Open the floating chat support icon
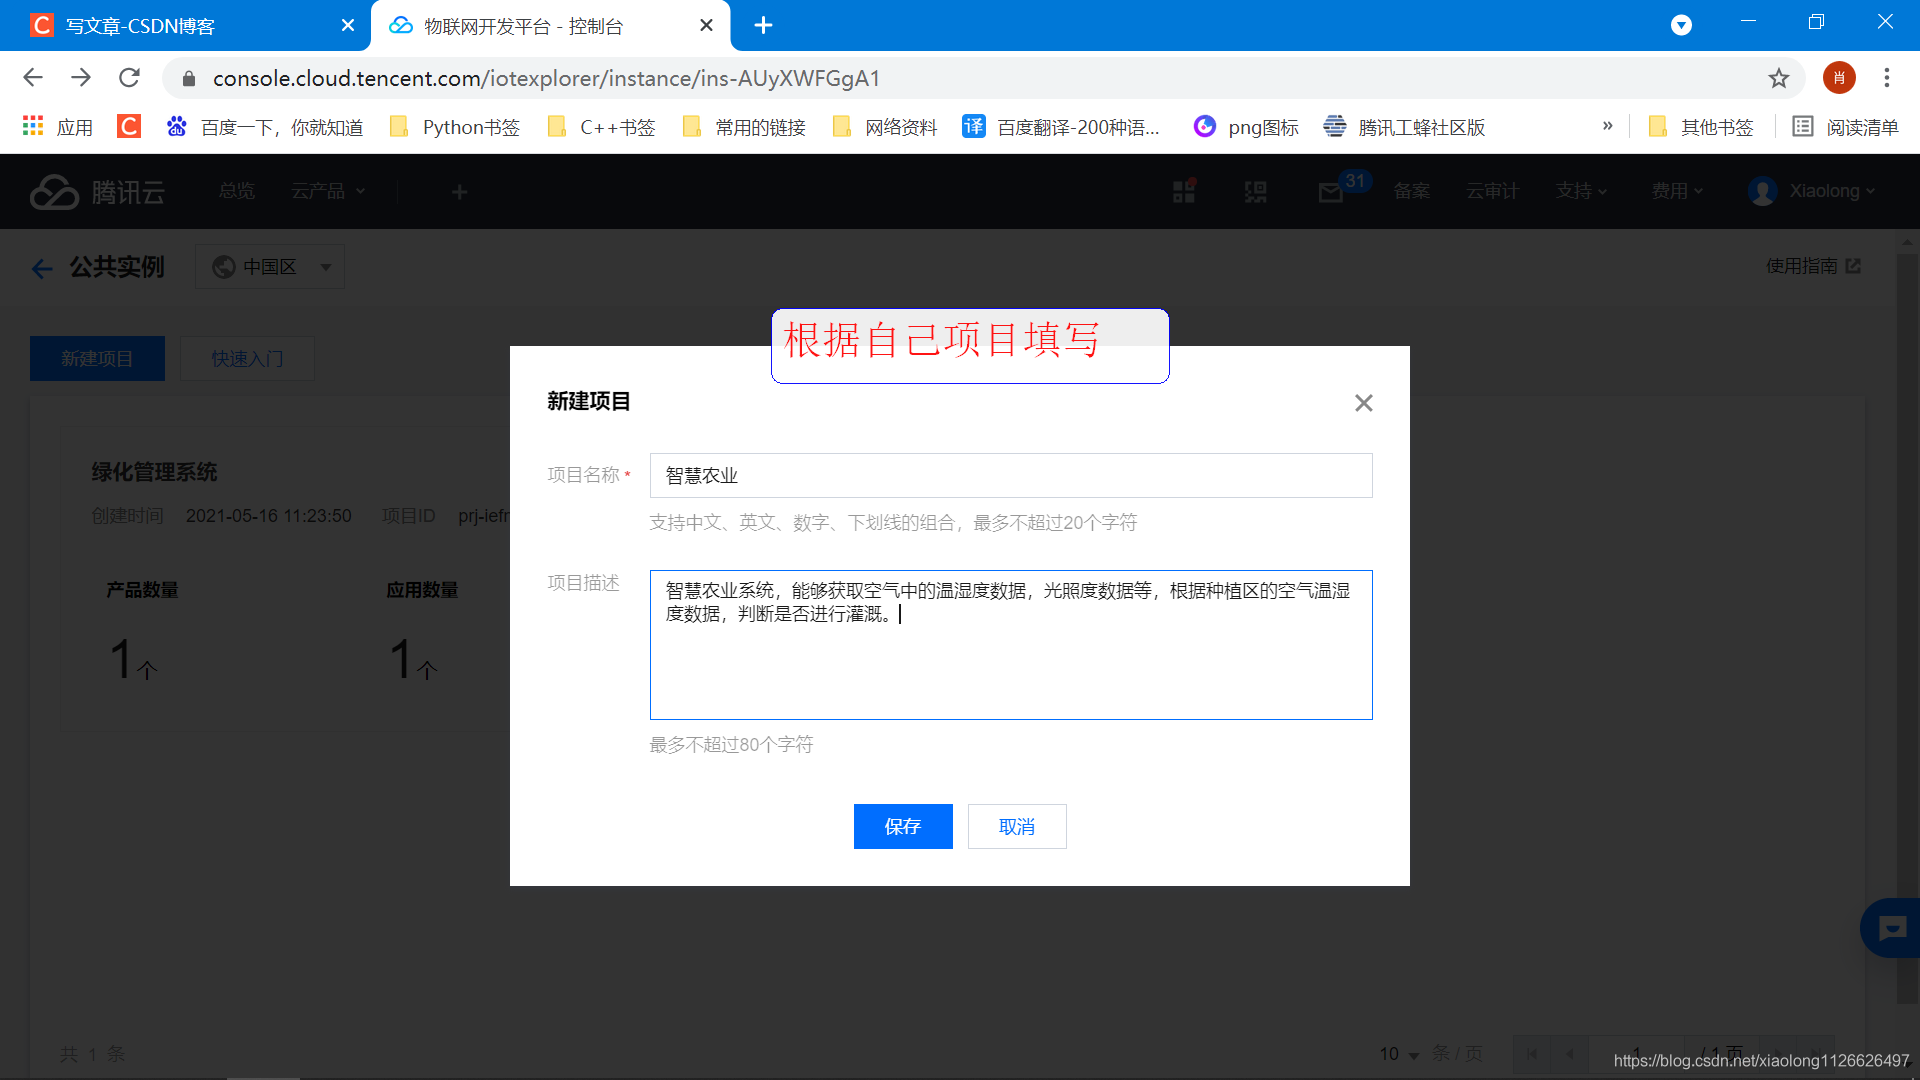1920x1080 pixels. (x=1891, y=928)
